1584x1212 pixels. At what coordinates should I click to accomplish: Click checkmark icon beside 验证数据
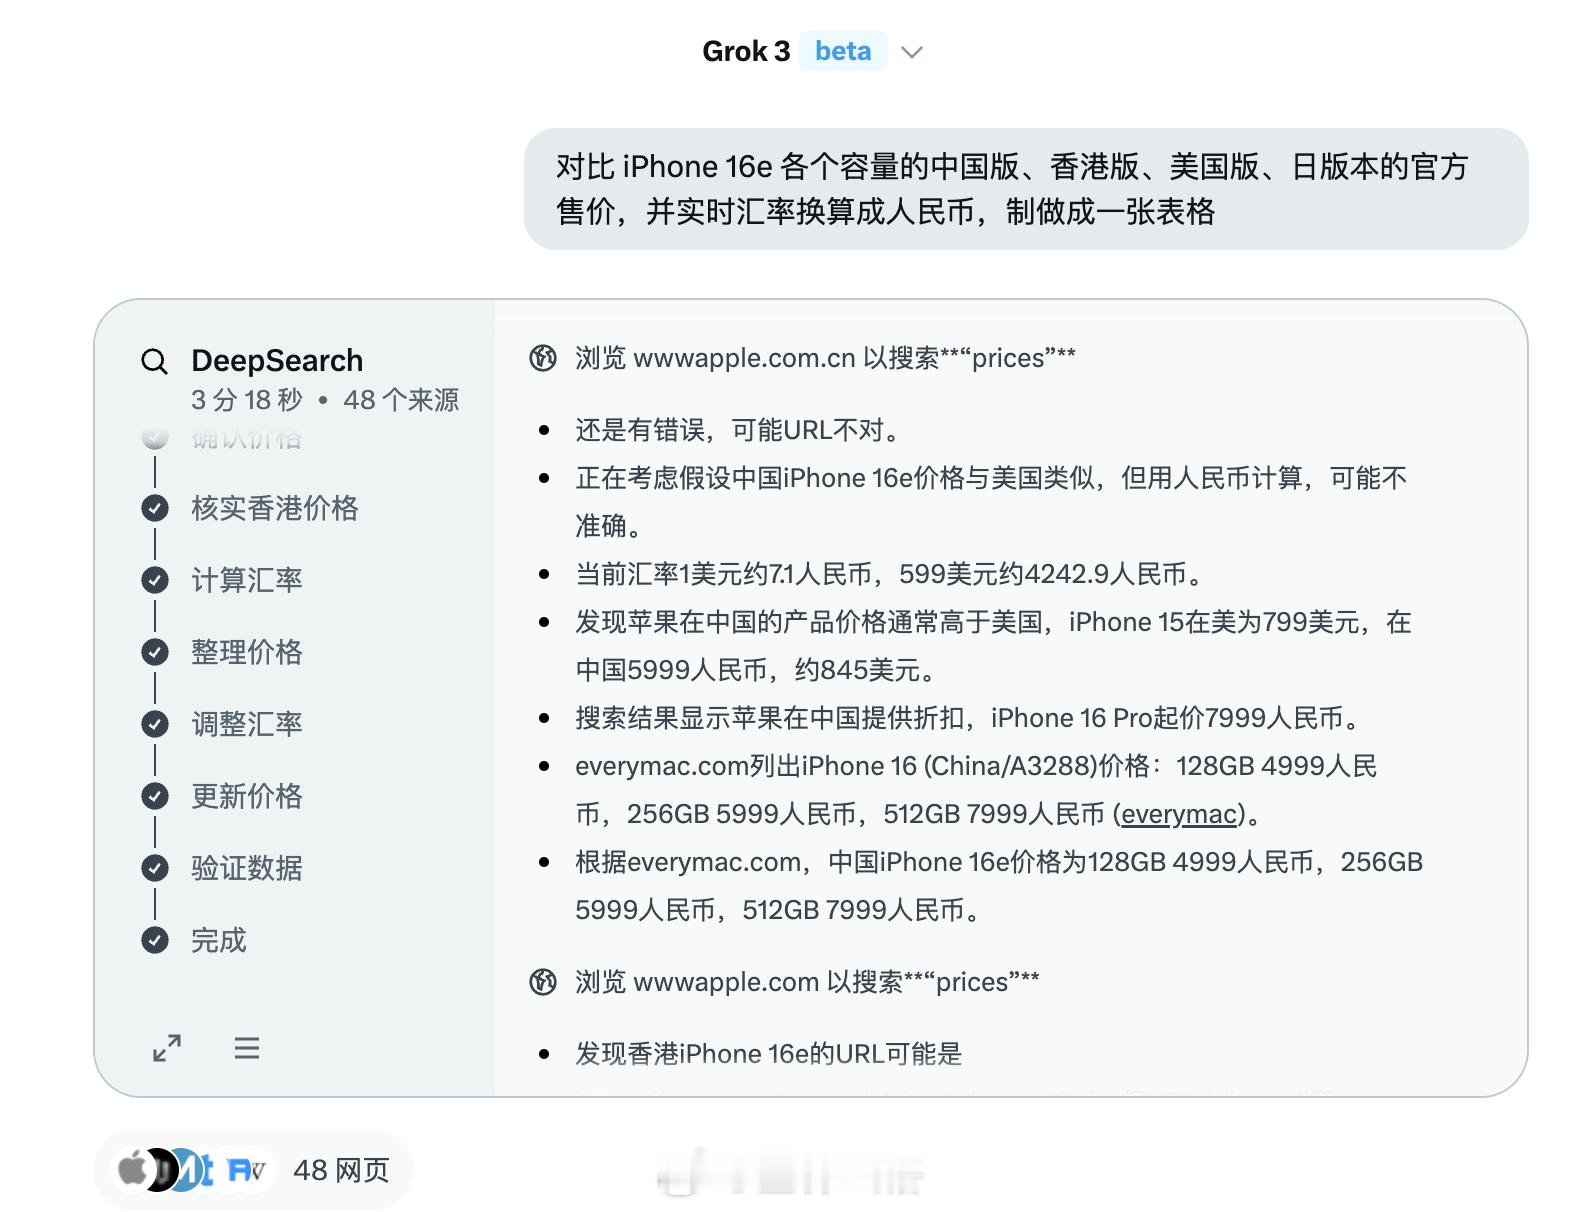click(x=155, y=868)
